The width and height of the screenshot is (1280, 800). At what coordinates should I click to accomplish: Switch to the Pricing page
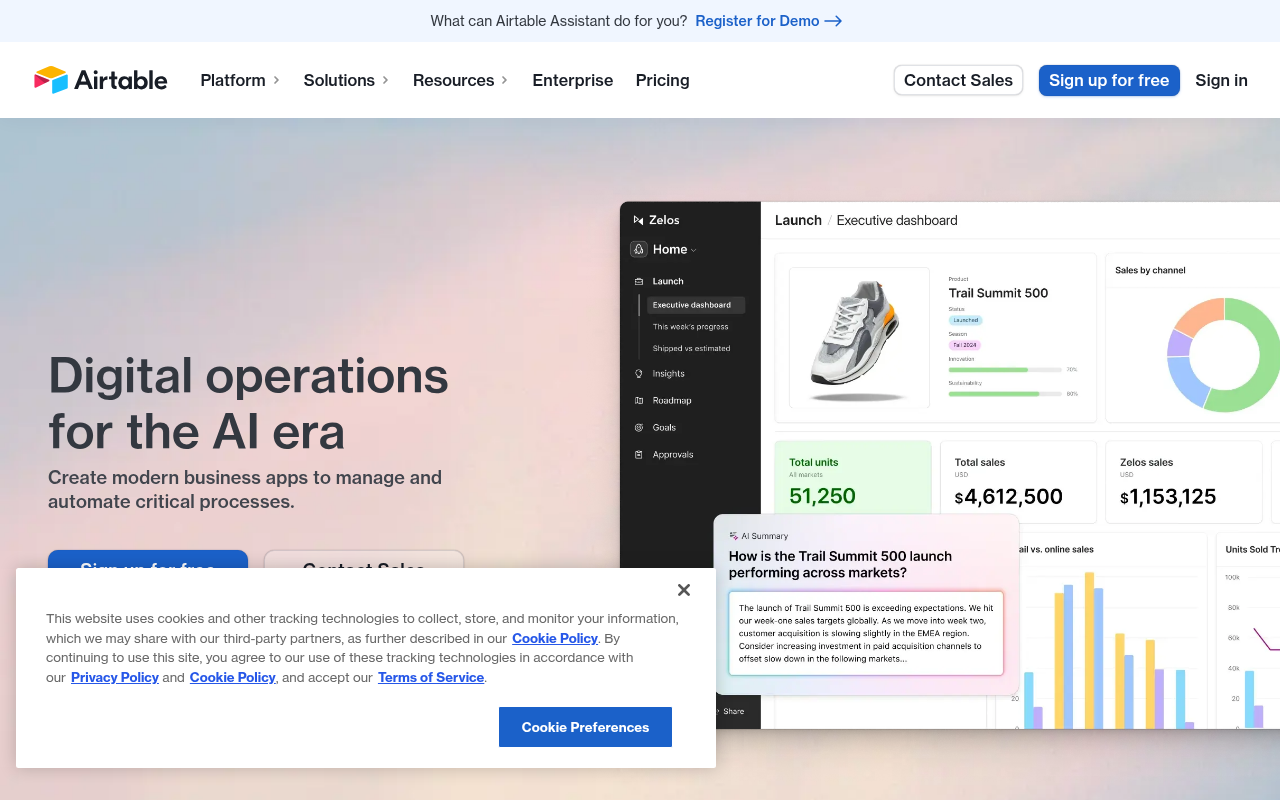tap(662, 80)
